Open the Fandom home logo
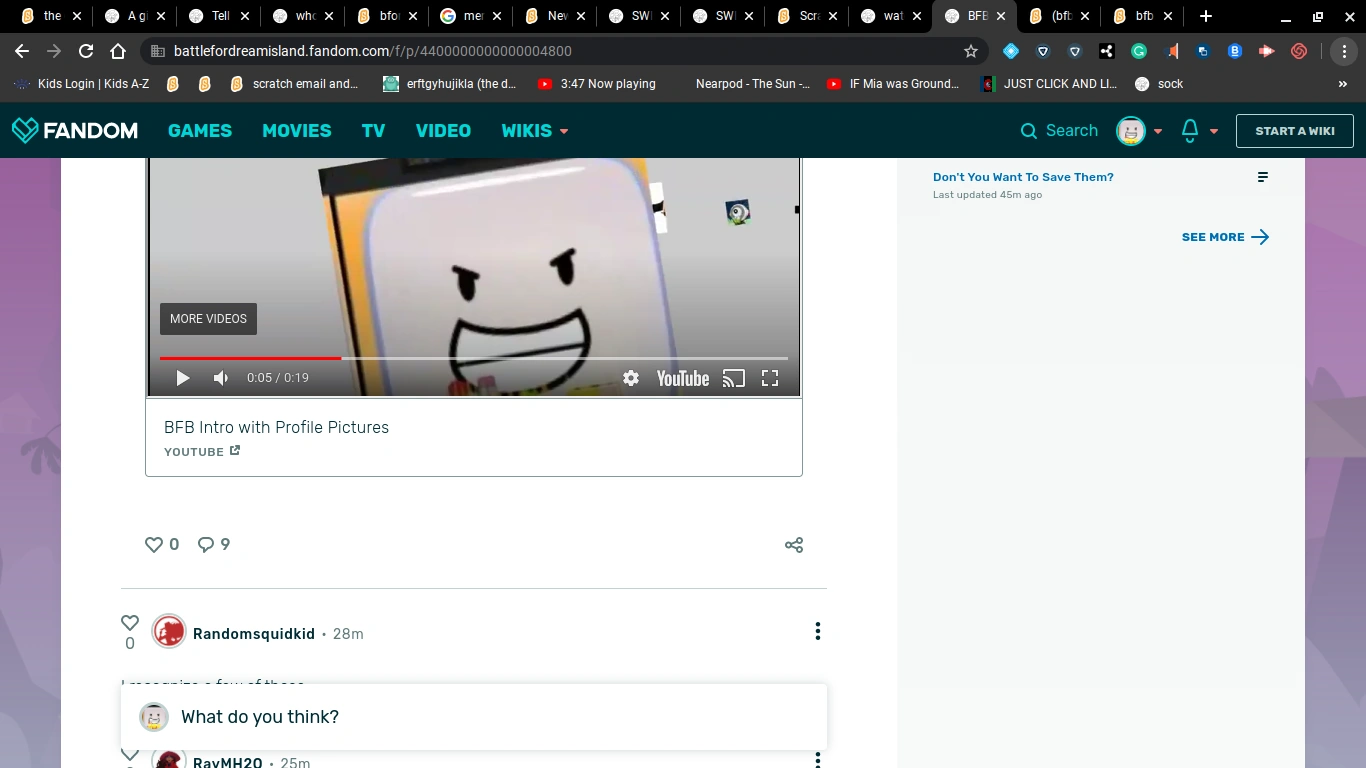This screenshot has width=1366, height=768. click(x=75, y=130)
